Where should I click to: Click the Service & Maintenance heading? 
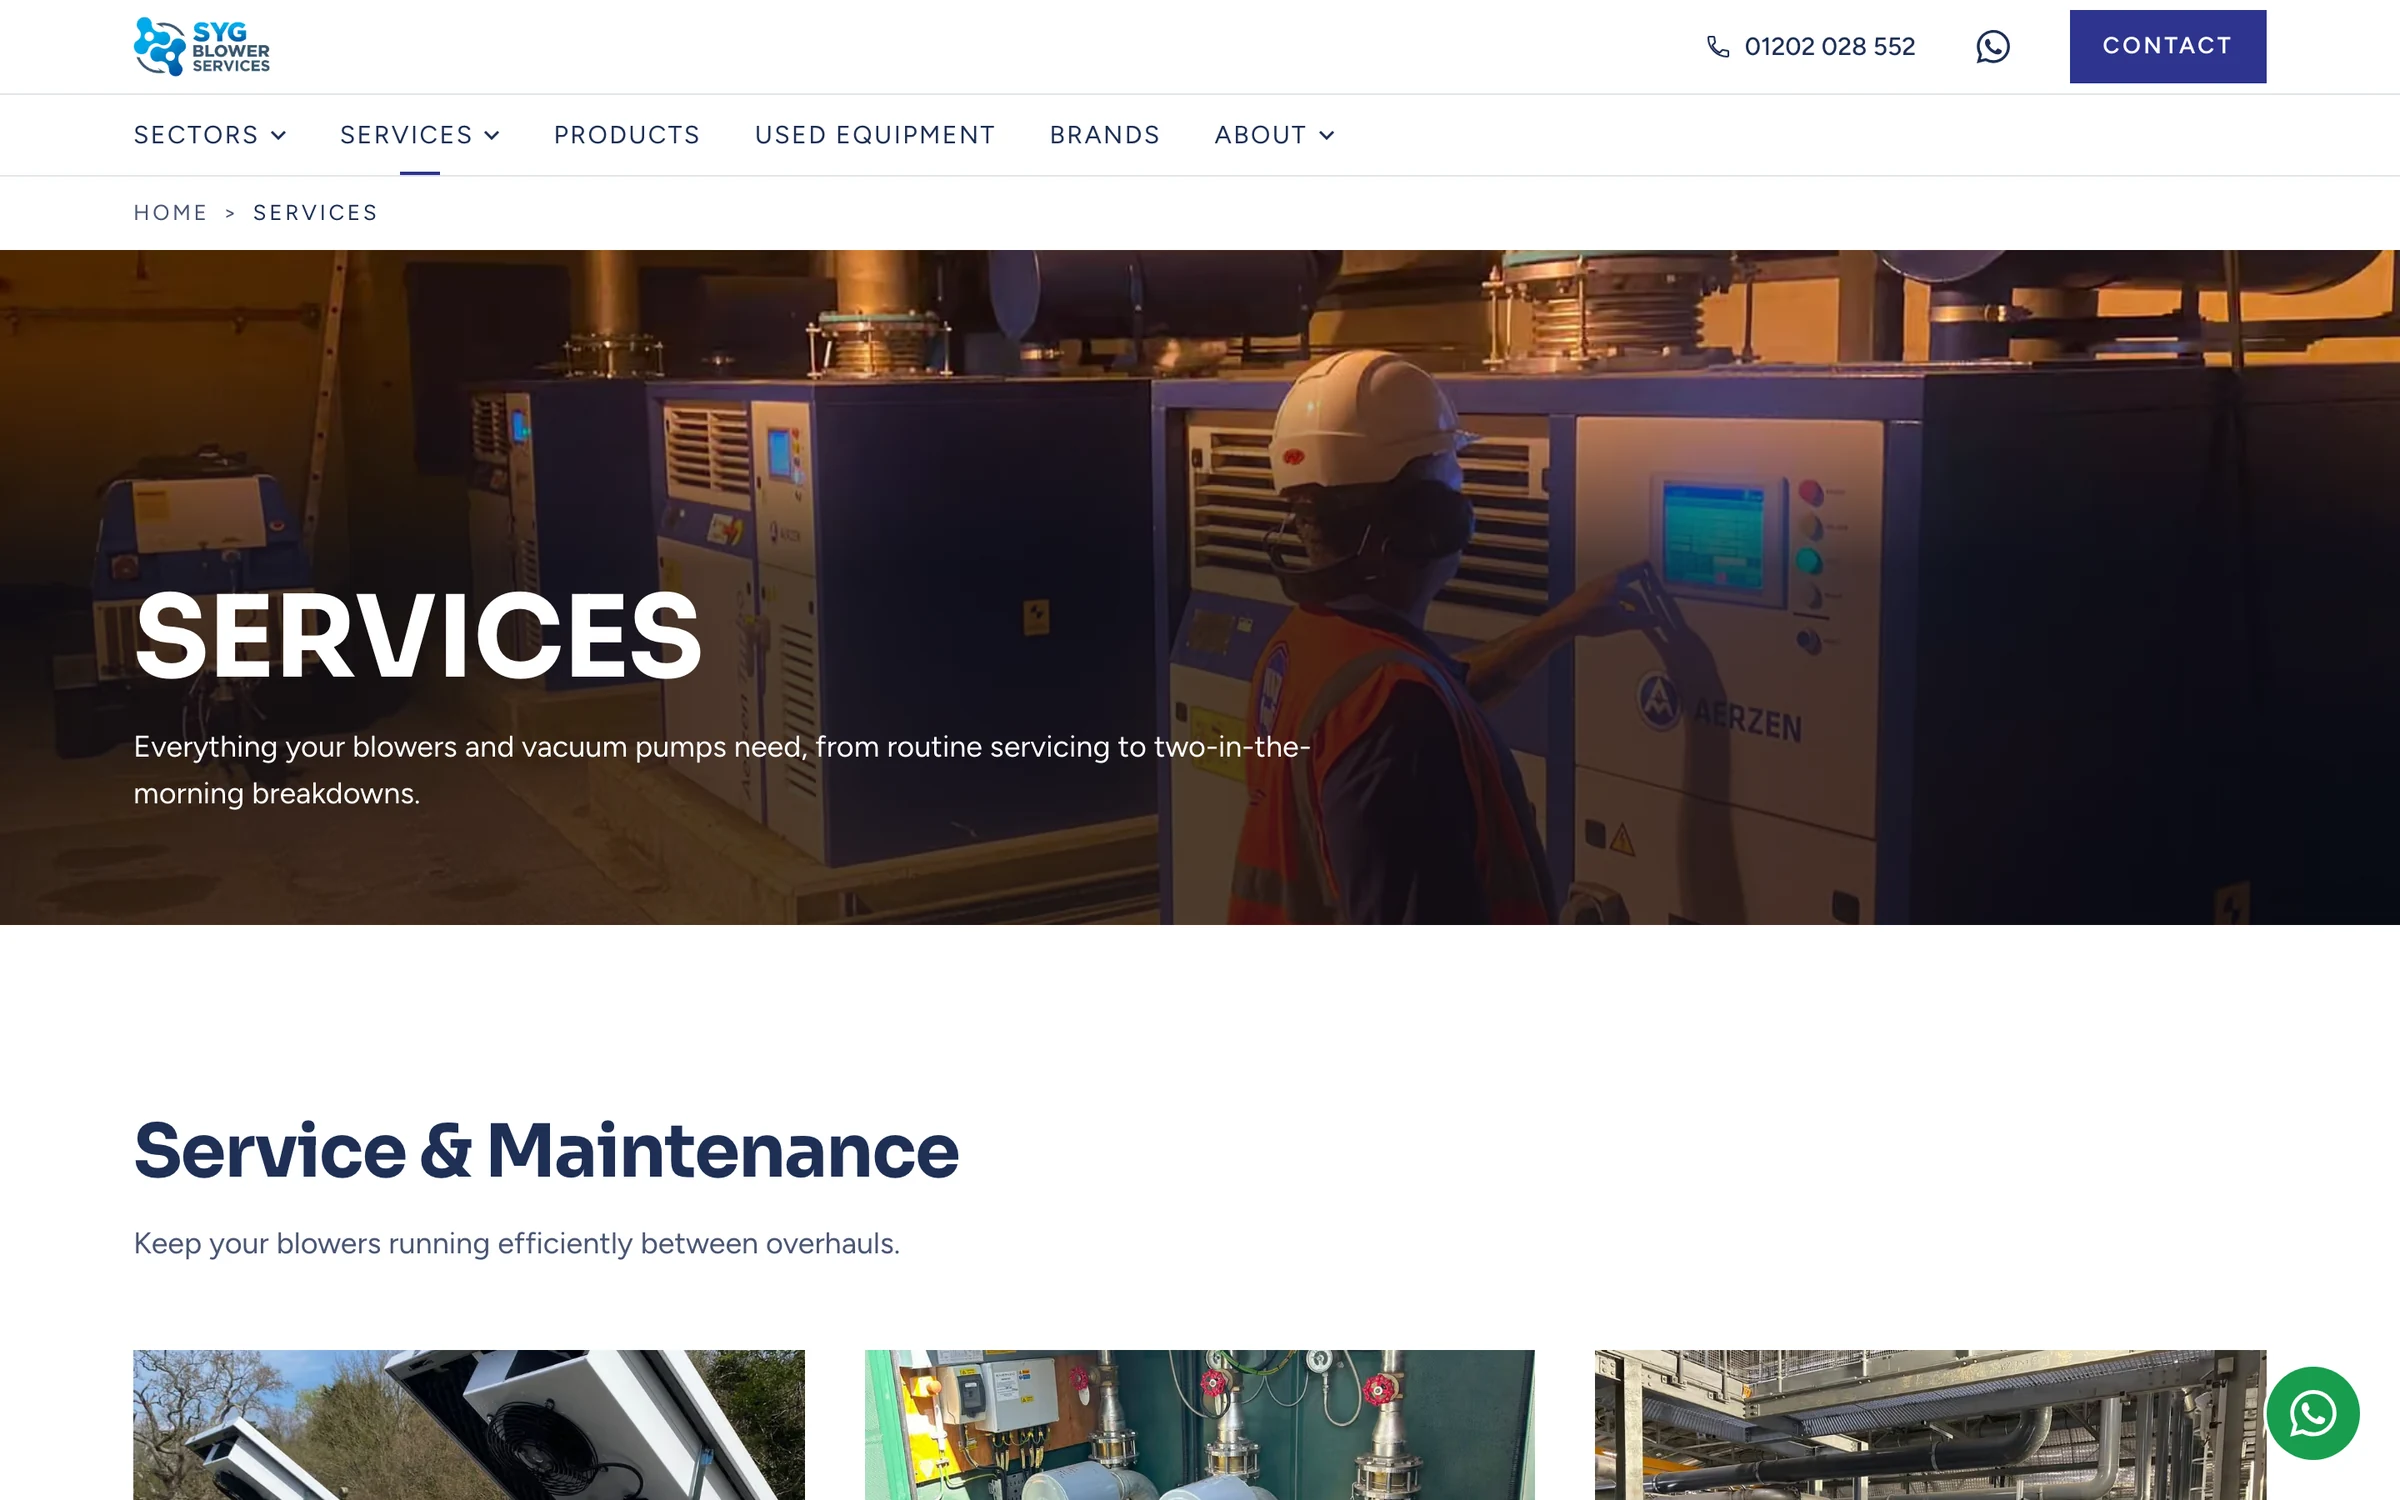coord(546,1151)
